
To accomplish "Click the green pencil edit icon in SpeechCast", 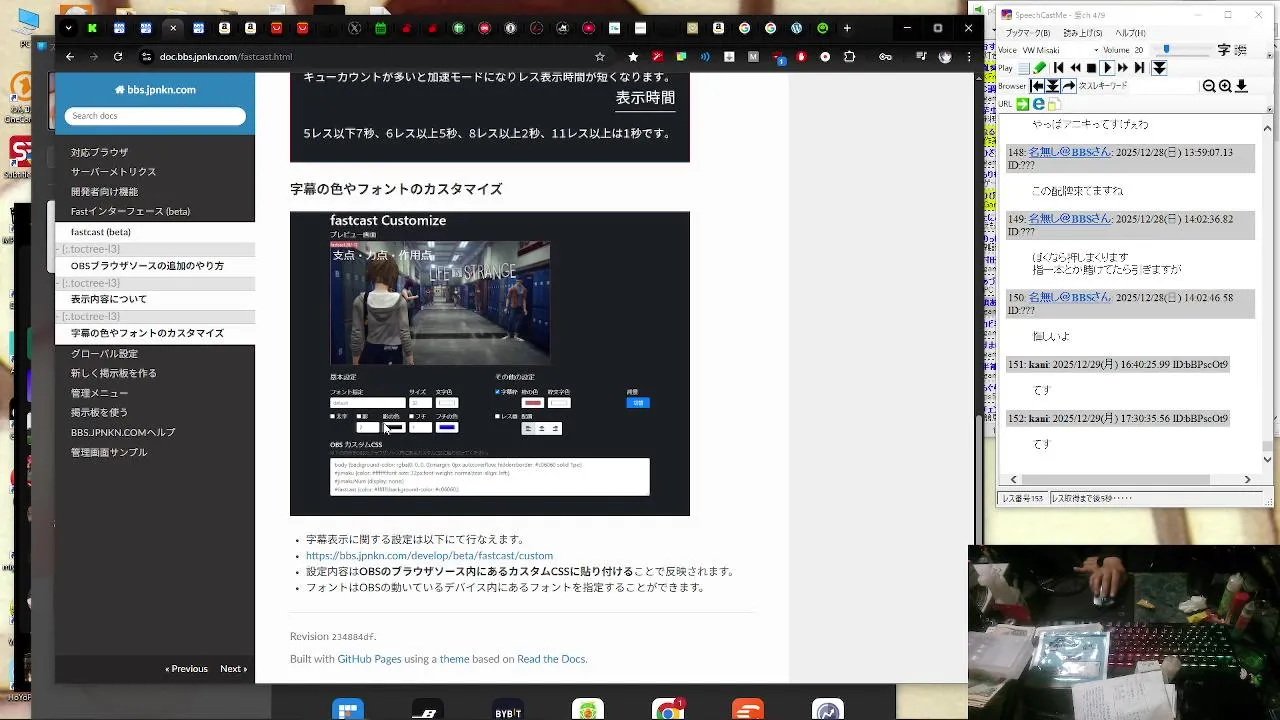I will coord(1039,68).
